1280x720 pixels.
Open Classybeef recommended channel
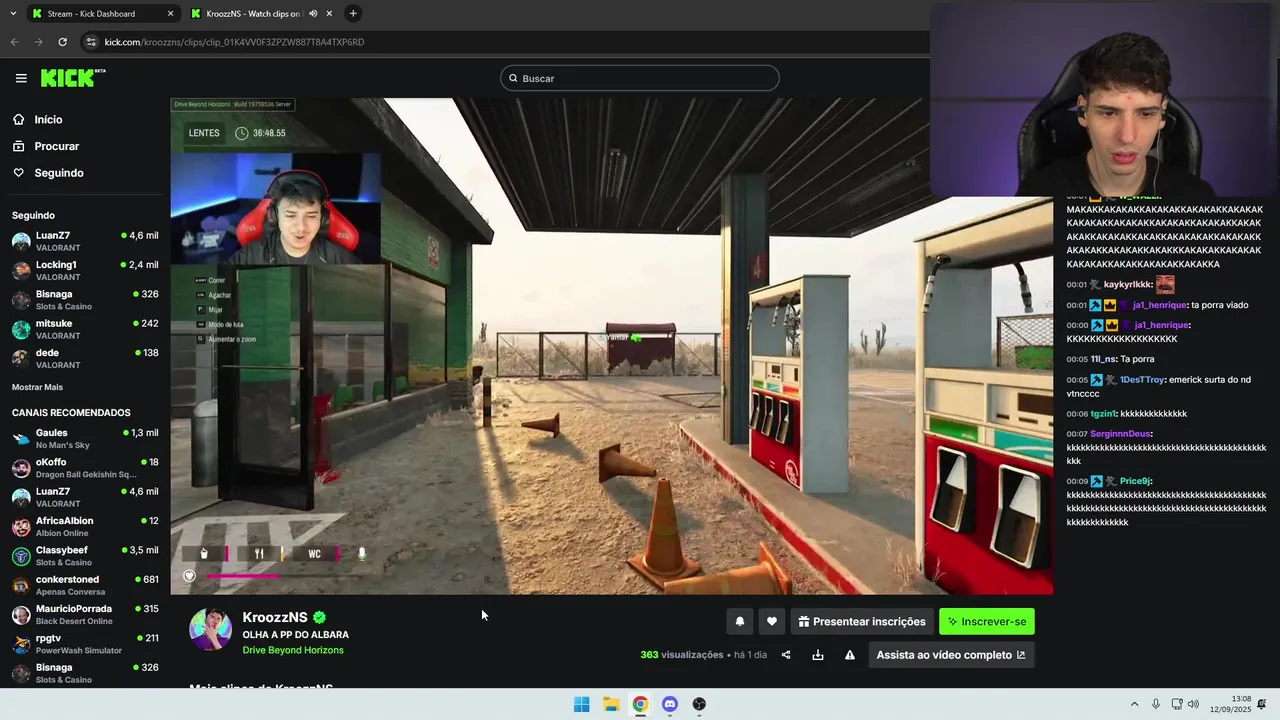[85, 556]
